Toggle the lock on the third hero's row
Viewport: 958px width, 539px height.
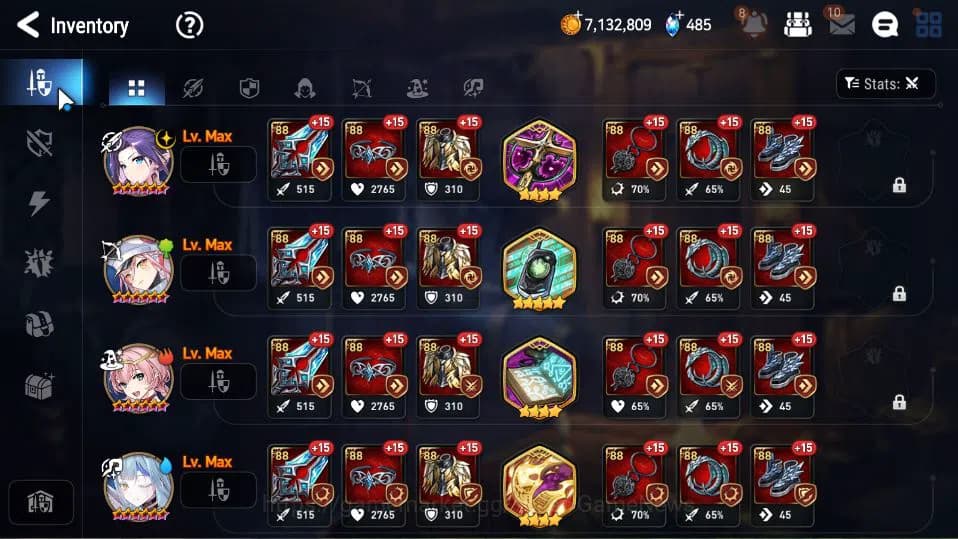(899, 402)
